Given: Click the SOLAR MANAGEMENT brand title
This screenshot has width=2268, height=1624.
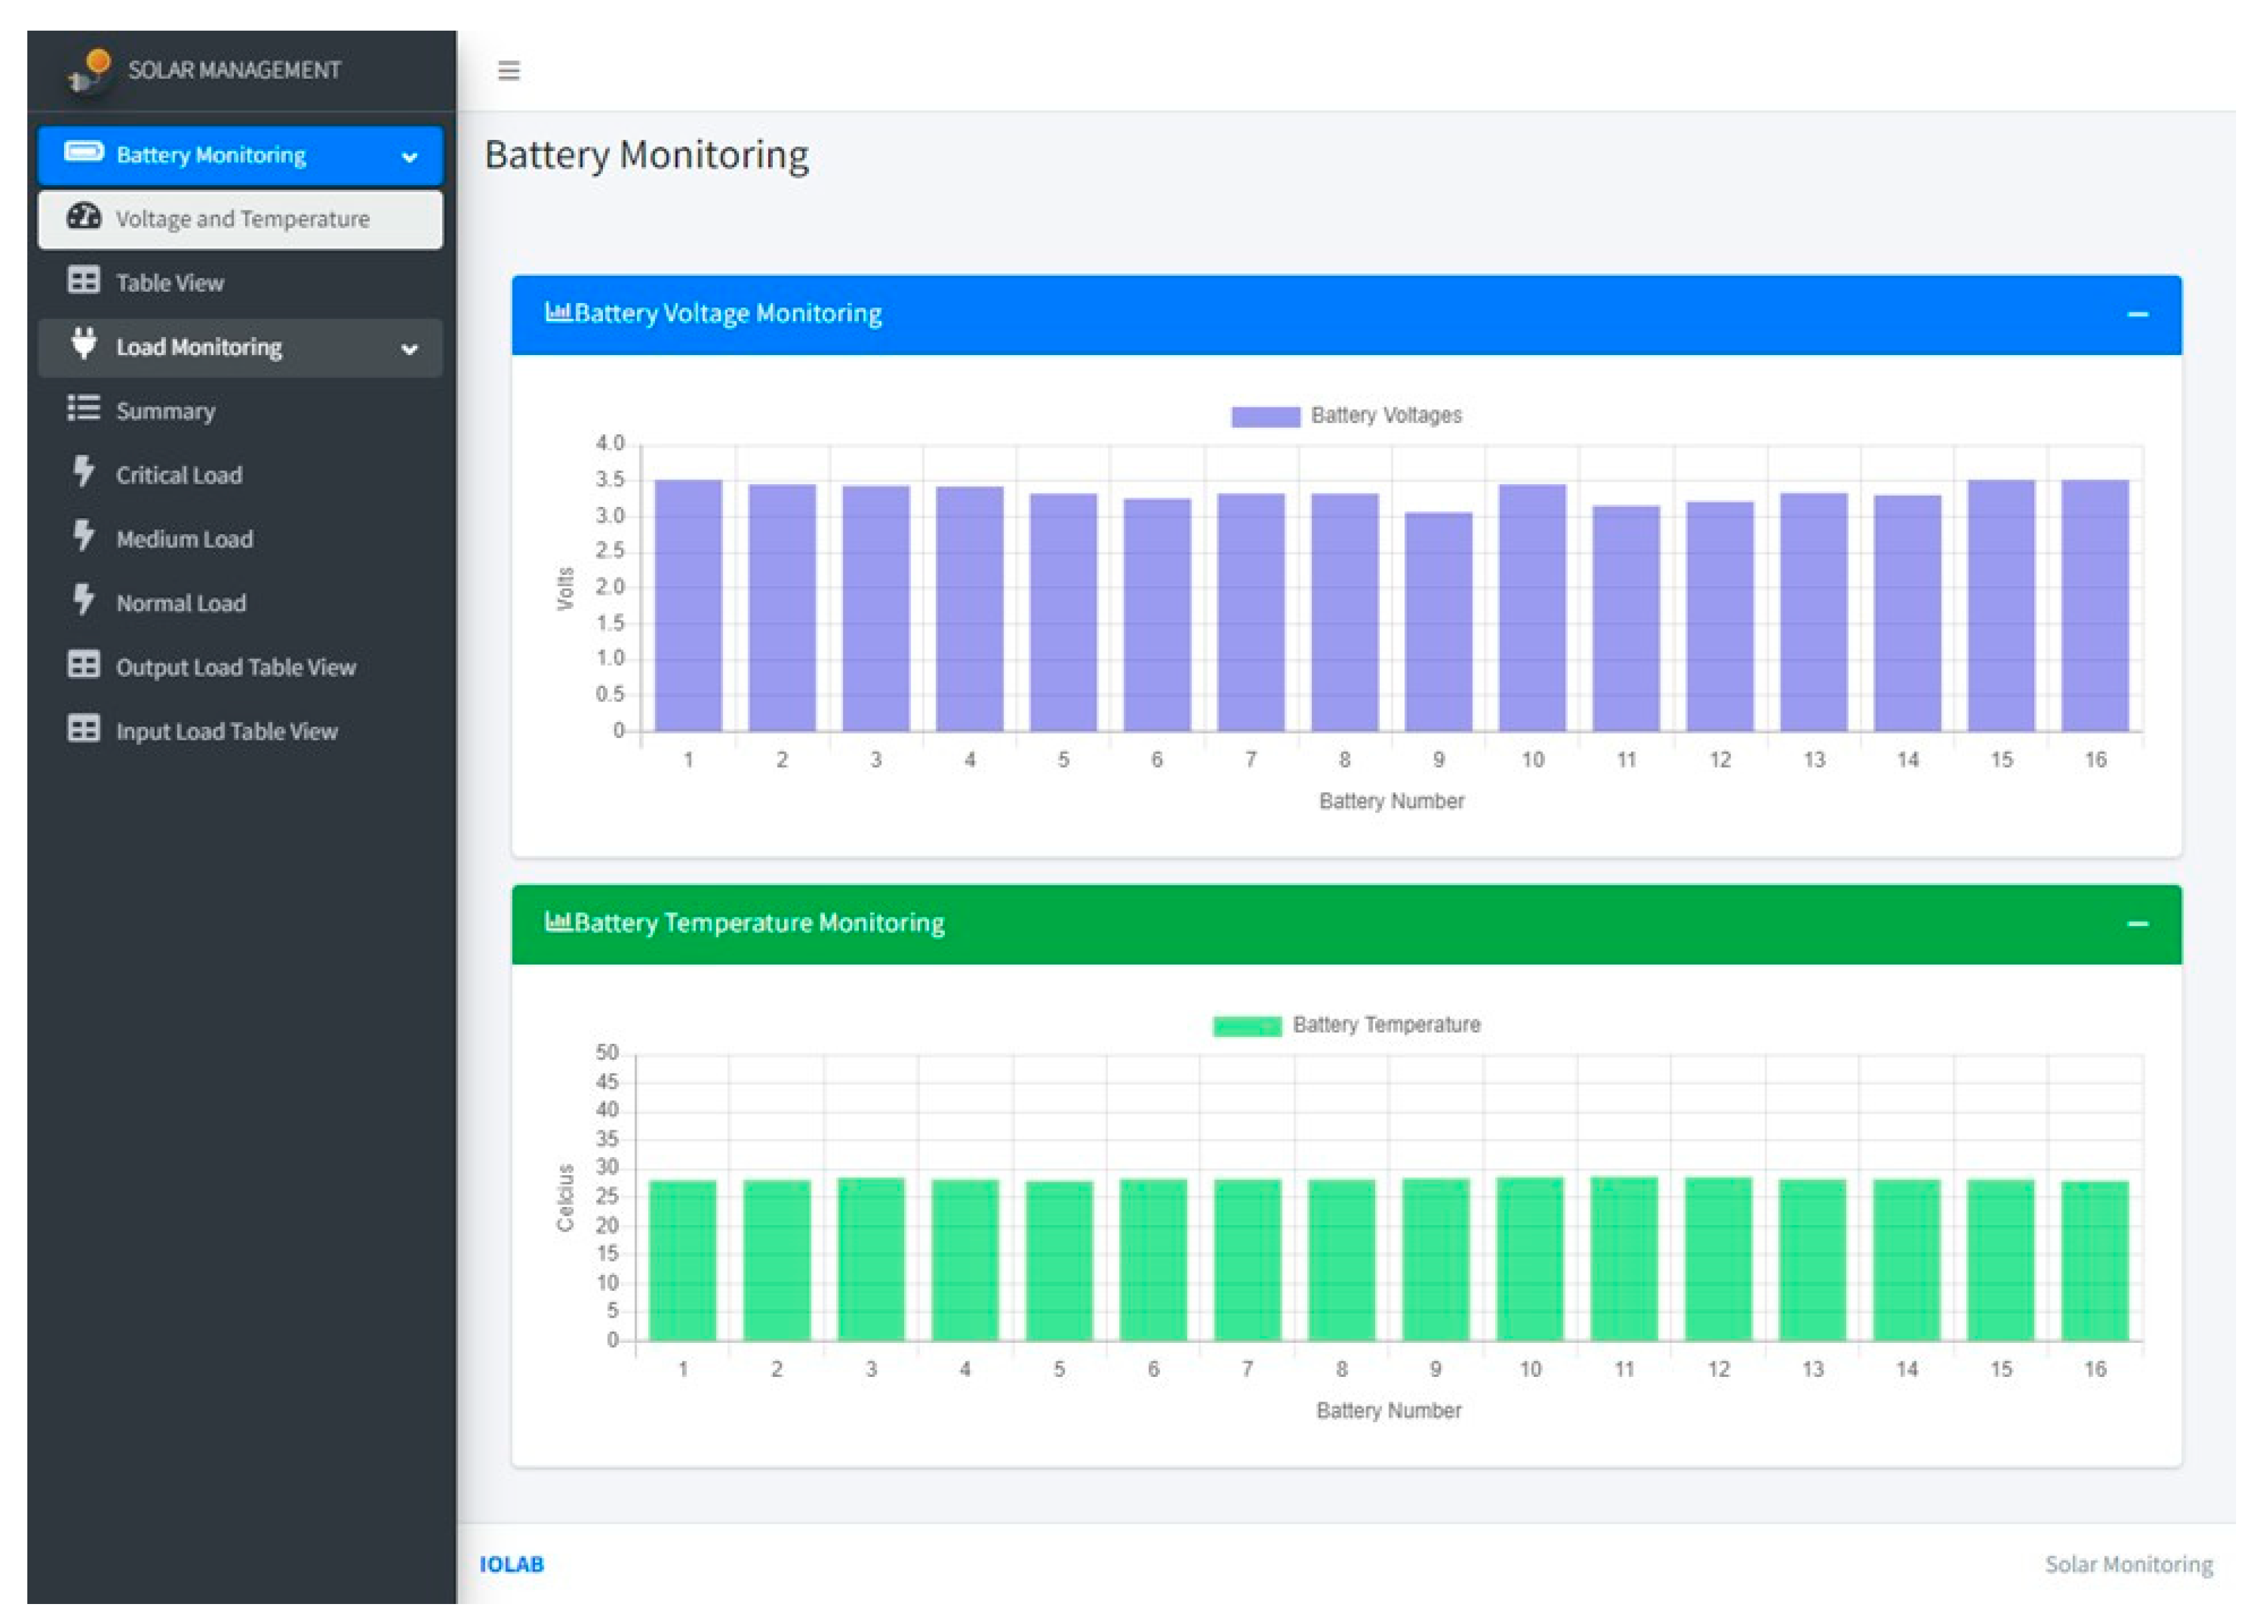Looking at the screenshot, I should (x=234, y=70).
